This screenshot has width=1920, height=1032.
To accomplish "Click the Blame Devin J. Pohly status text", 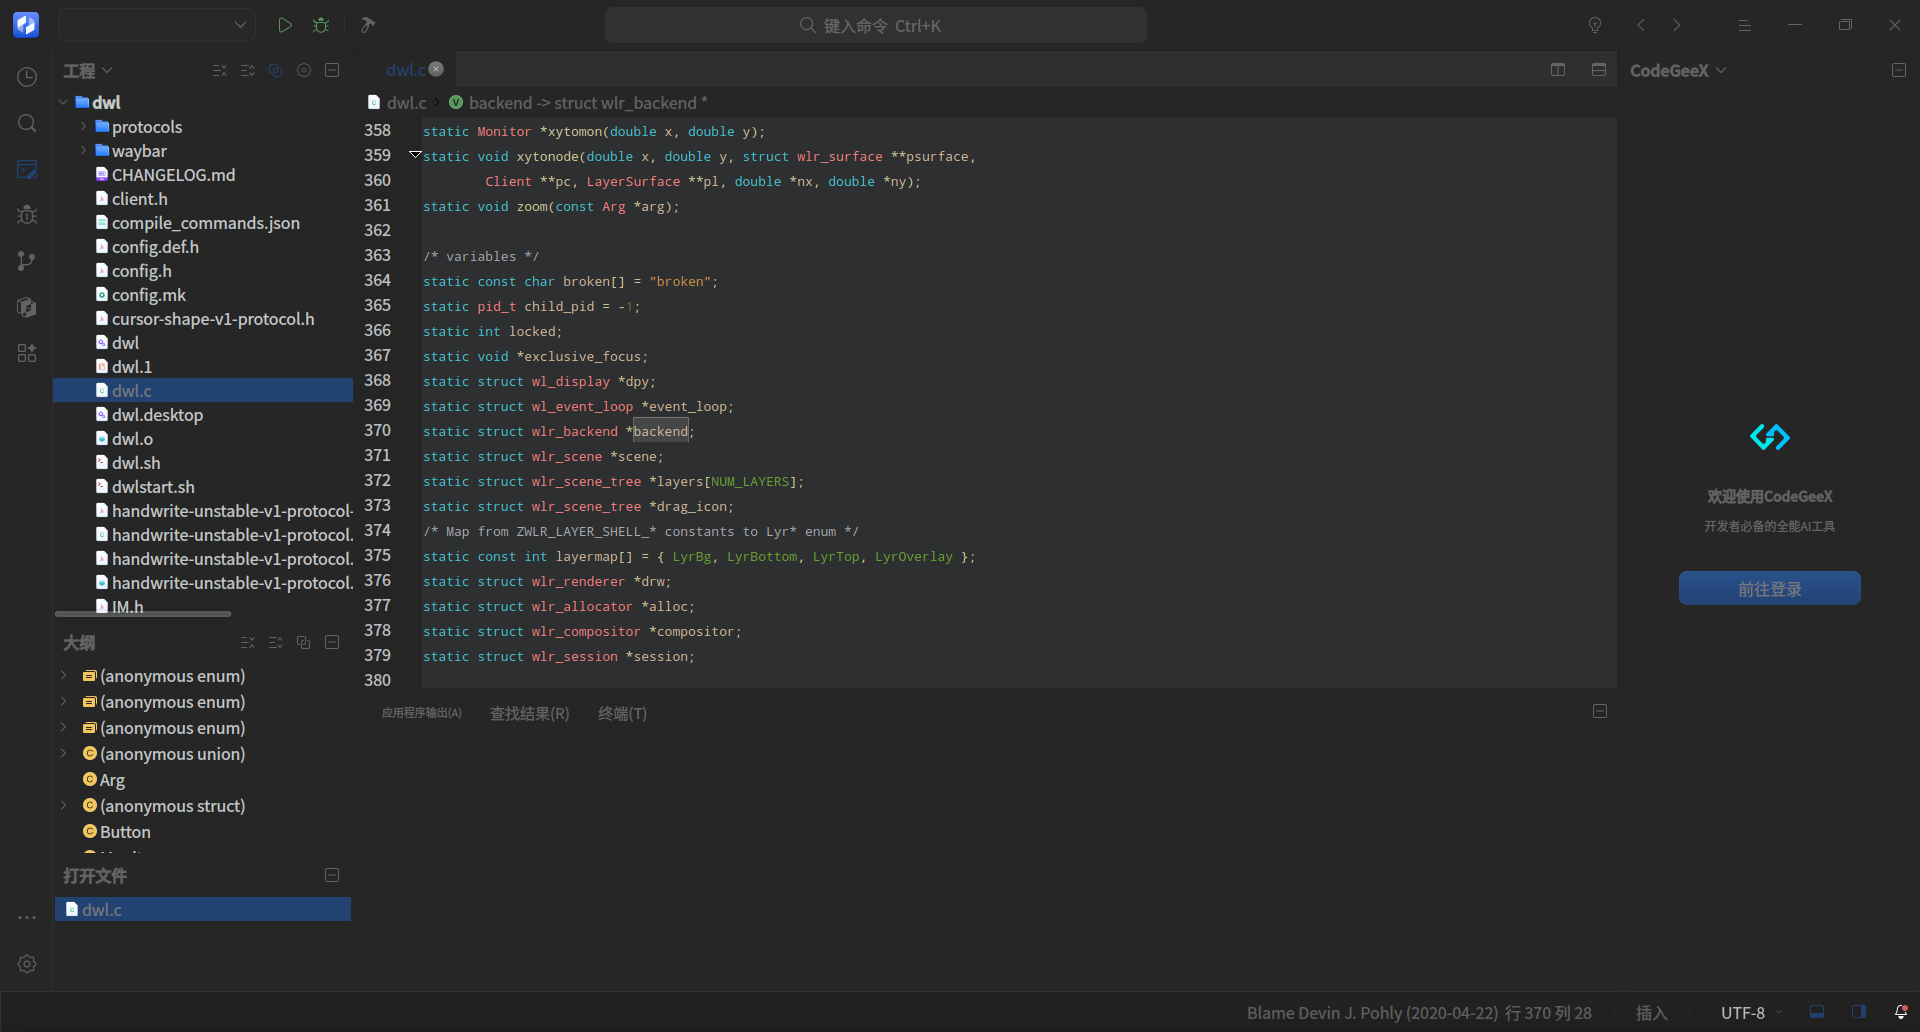I will [1372, 1013].
